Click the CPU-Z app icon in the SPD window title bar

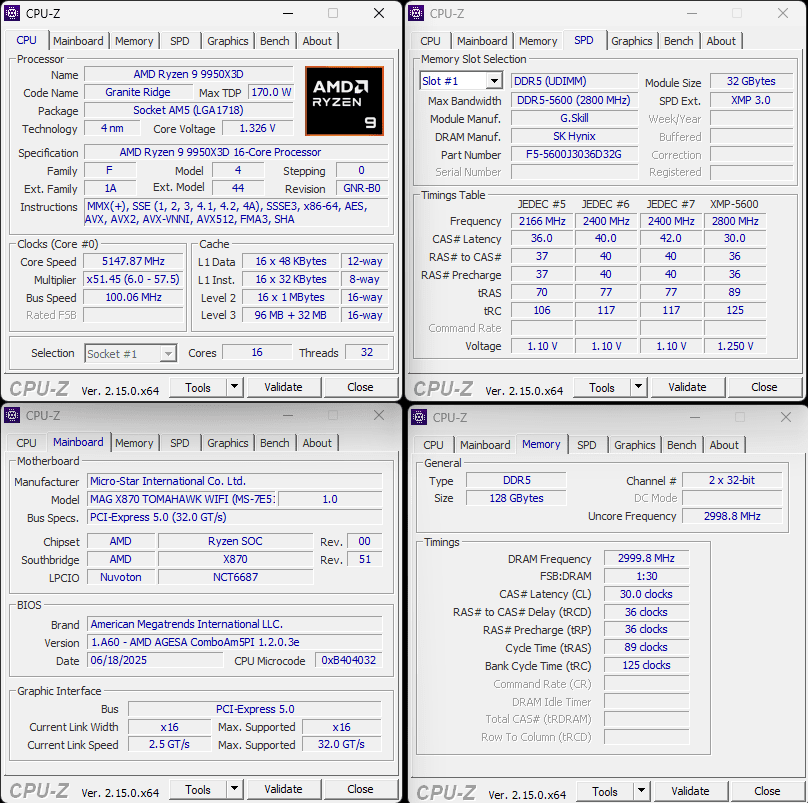(416, 13)
